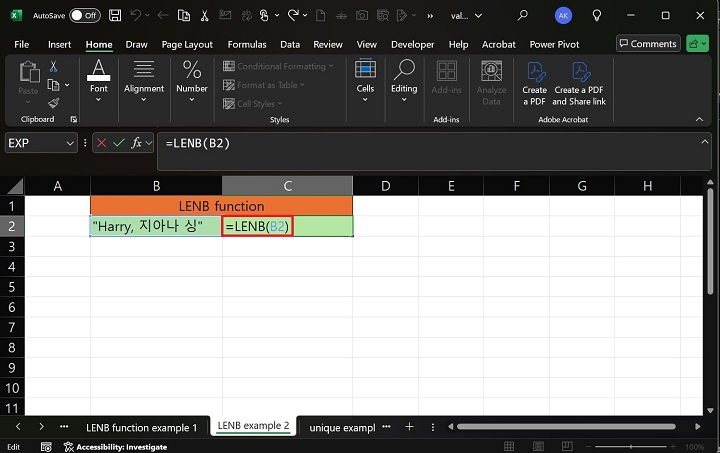The image size is (720, 453).
Task: Cancel the formula entry with X icon
Action: [101, 143]
